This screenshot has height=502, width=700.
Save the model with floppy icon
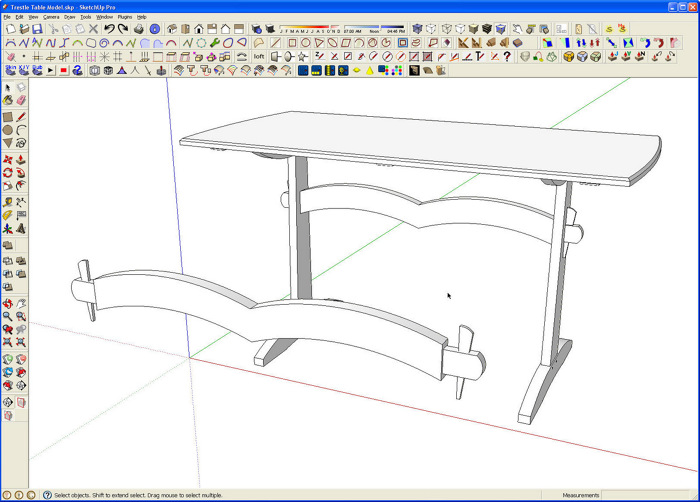38,29
